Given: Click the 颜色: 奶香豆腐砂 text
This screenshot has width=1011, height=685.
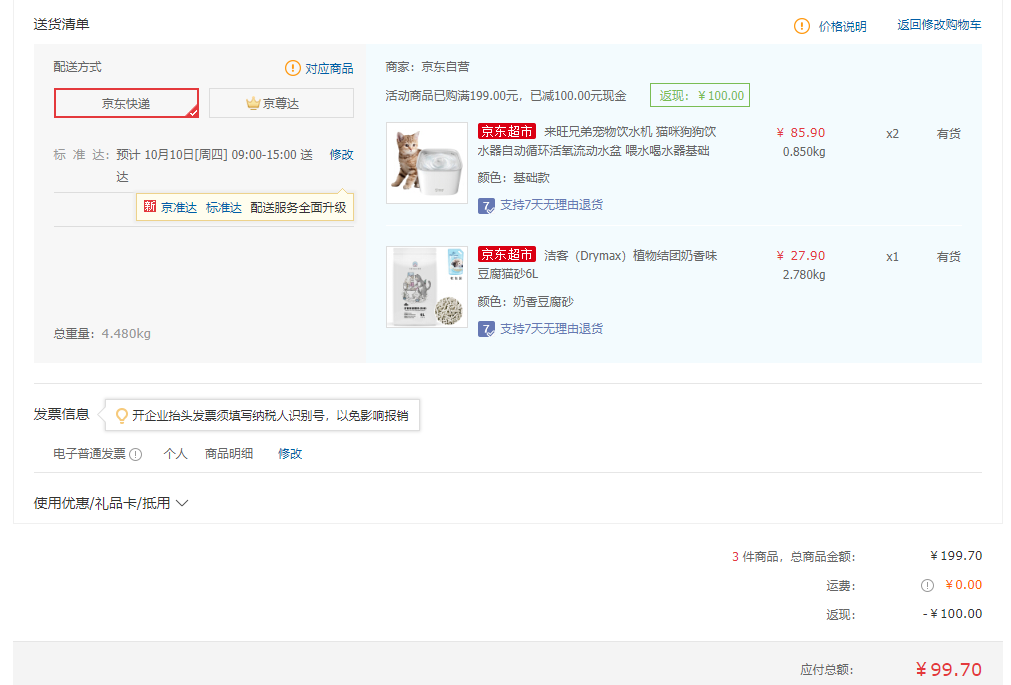Looking at the screenshot, I should pos(525,302).
